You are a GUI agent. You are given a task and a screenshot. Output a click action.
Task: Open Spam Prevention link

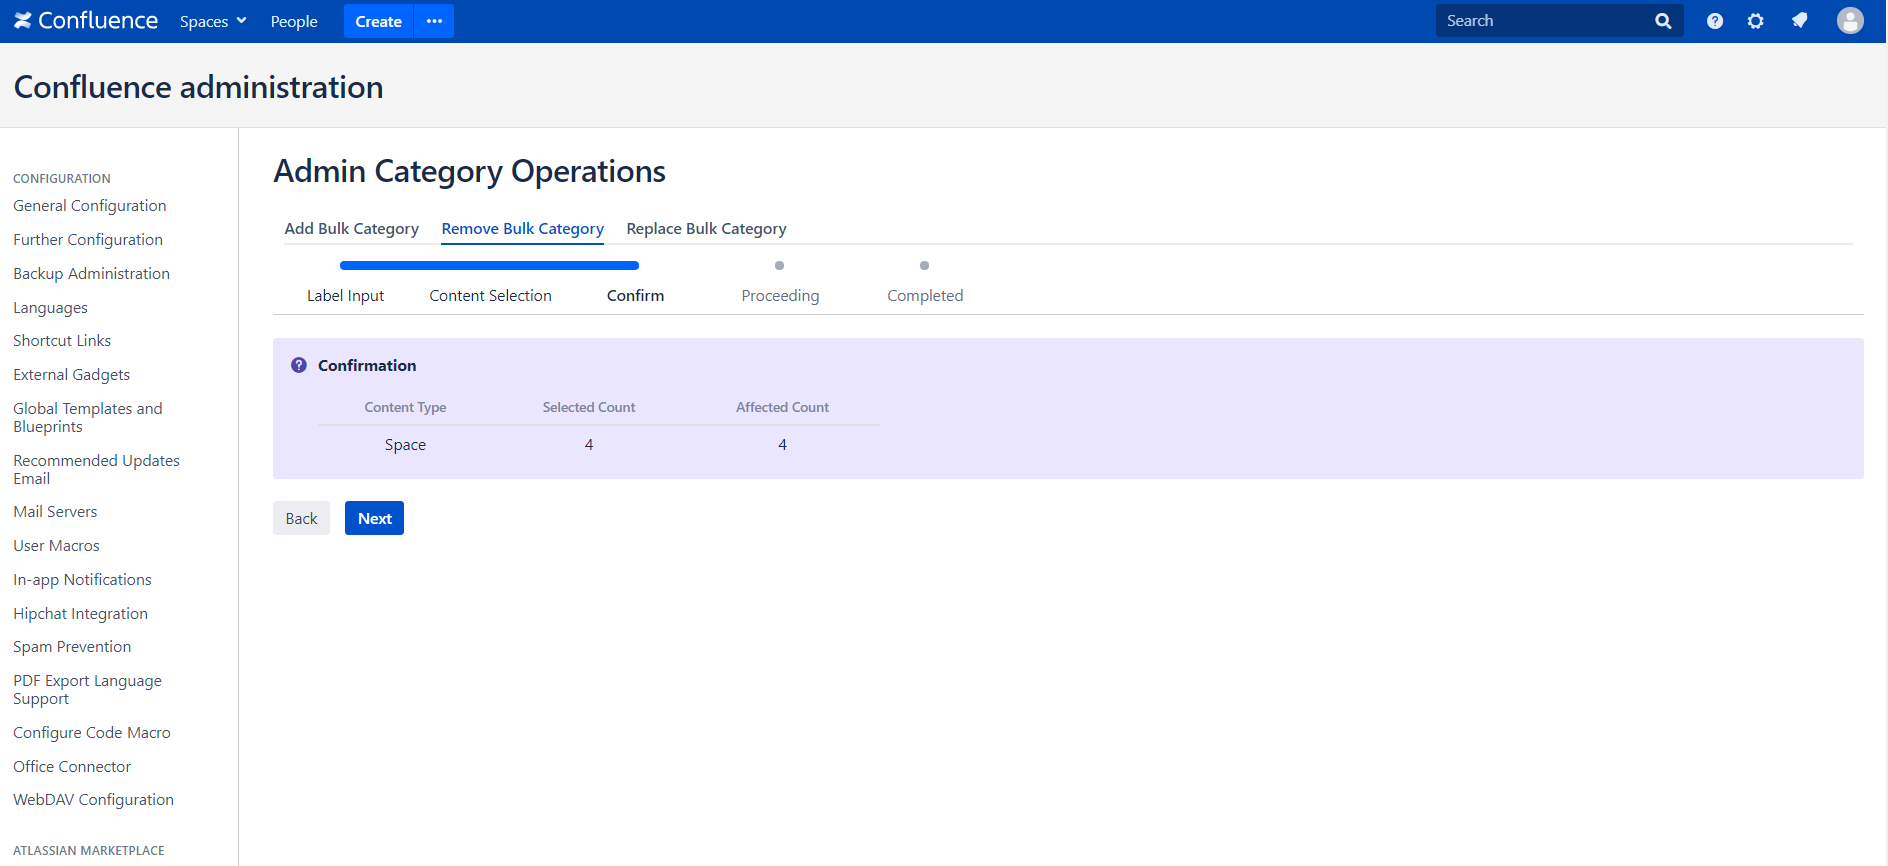click(72, 647)
